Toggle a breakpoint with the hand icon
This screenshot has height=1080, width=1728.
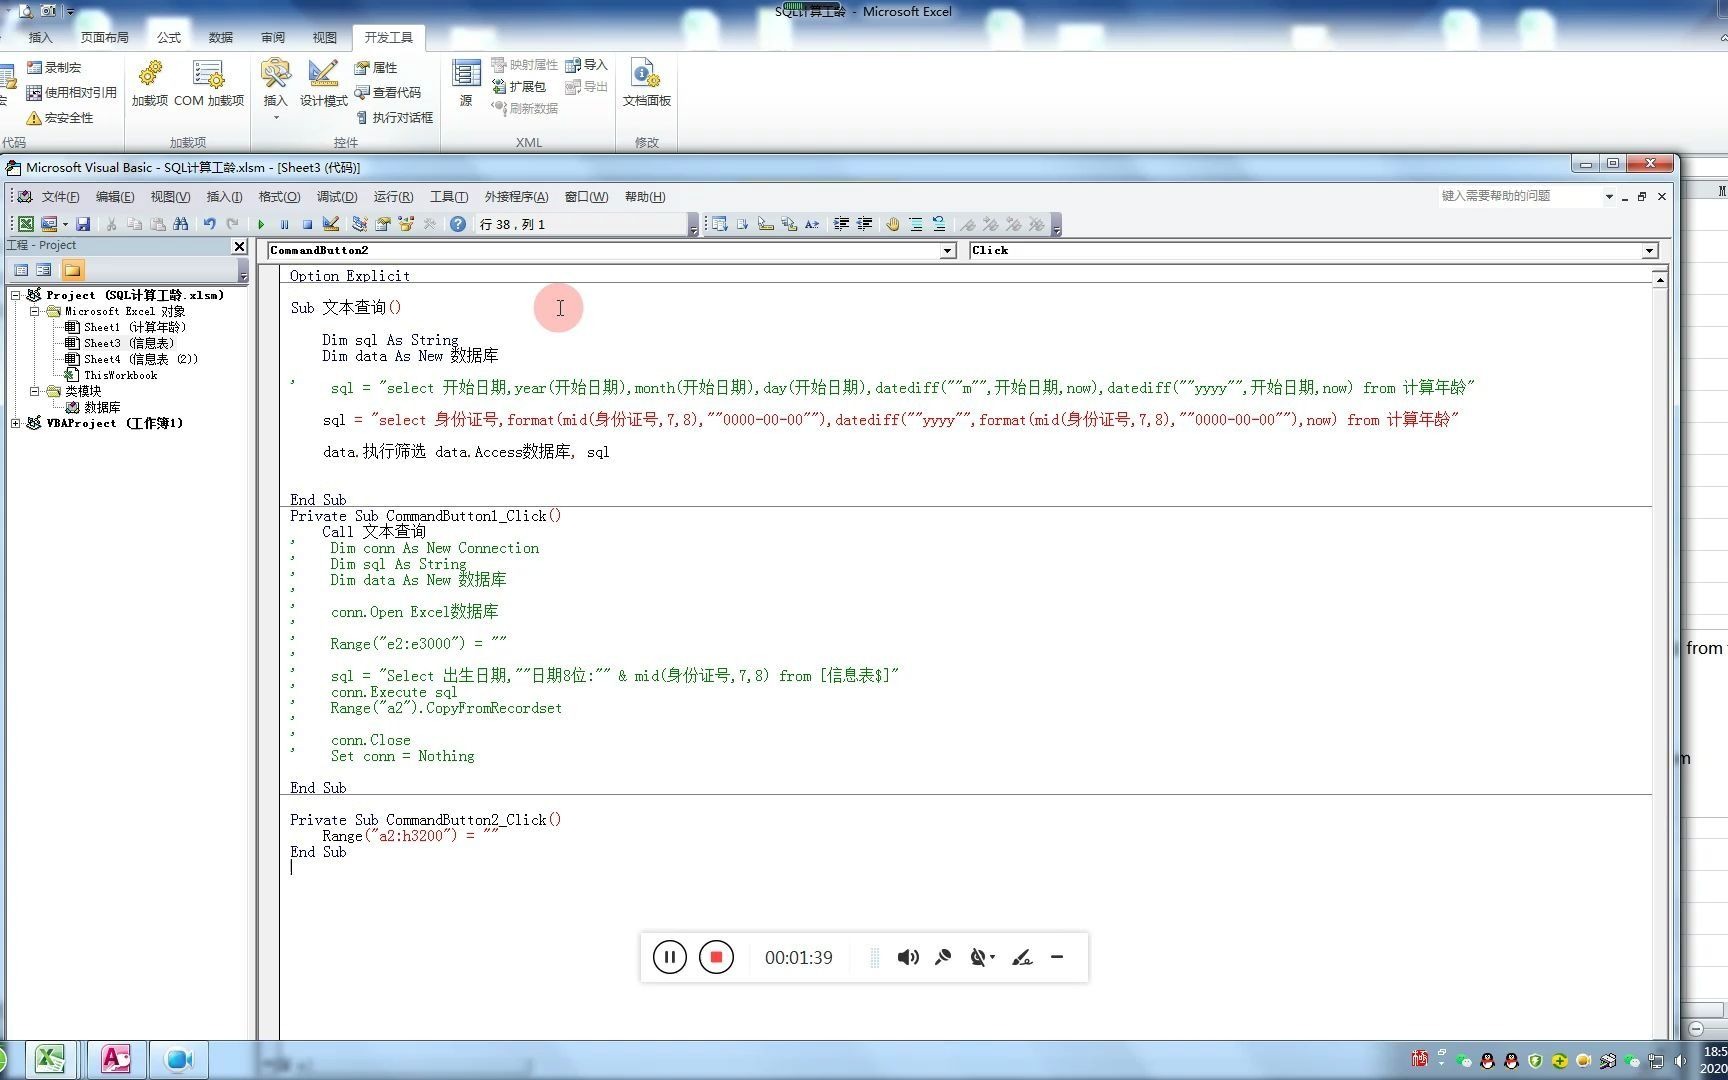893,224
